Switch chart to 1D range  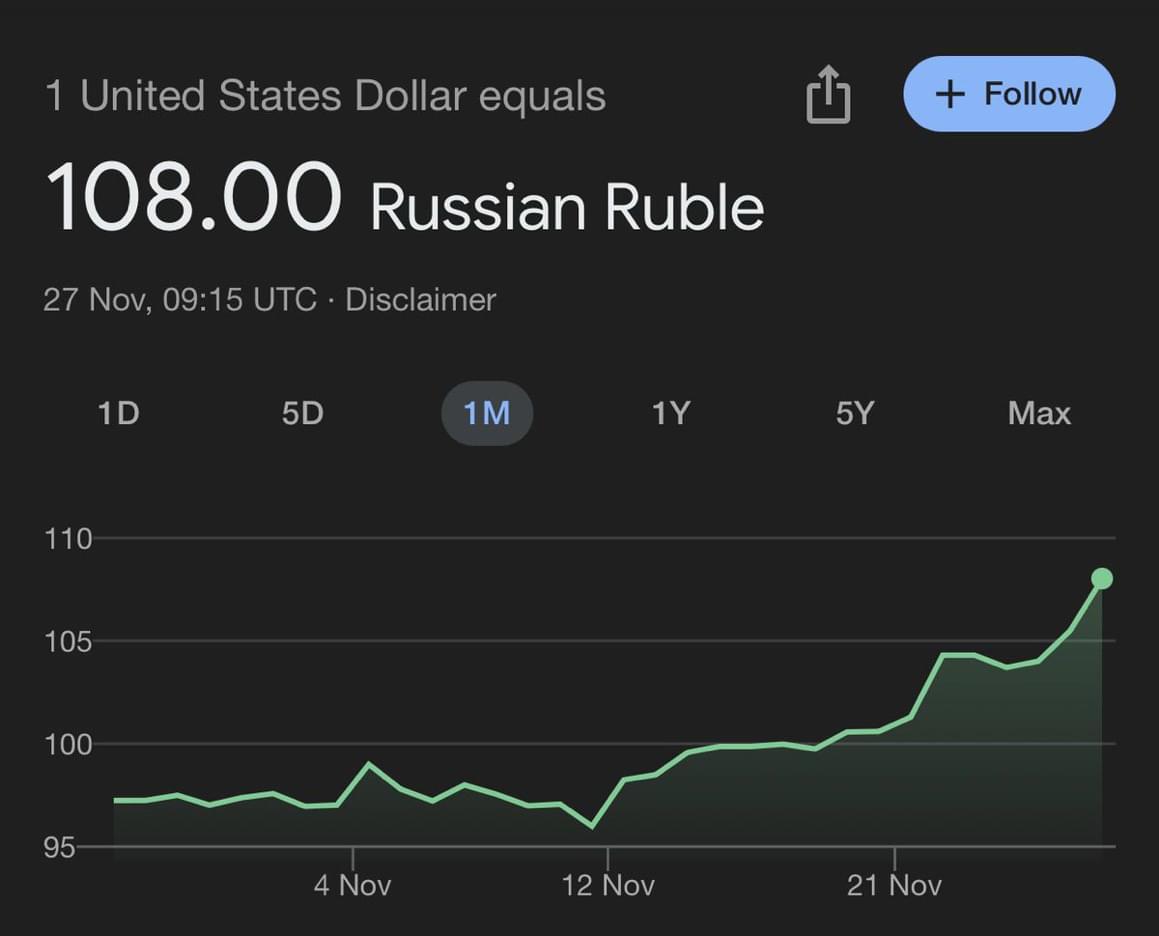(118, 413)
